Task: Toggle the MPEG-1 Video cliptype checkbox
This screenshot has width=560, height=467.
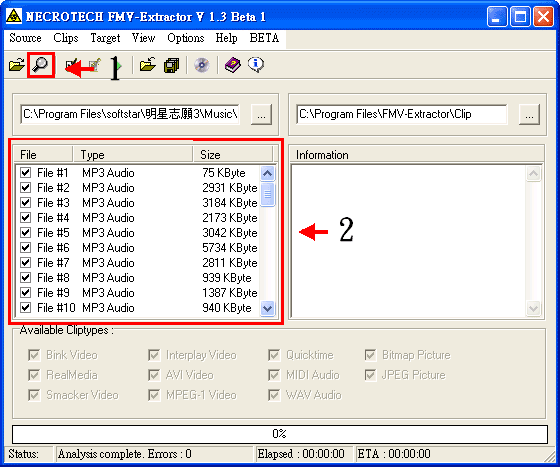Action: (154, 395)
